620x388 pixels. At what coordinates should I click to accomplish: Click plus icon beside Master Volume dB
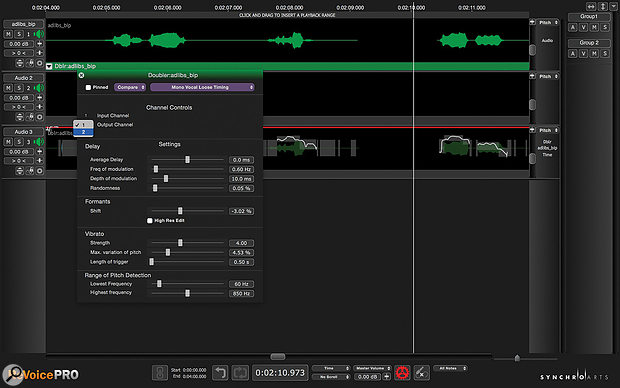[x=387, y=377]
